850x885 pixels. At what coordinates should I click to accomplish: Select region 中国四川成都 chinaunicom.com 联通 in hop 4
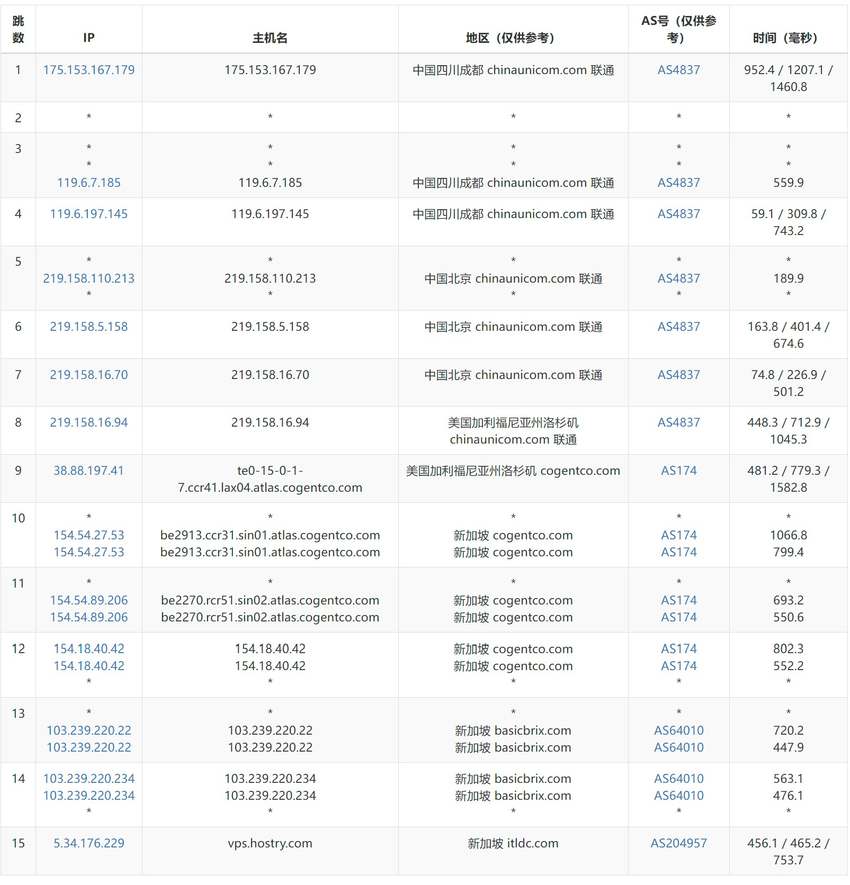point(512,214)
